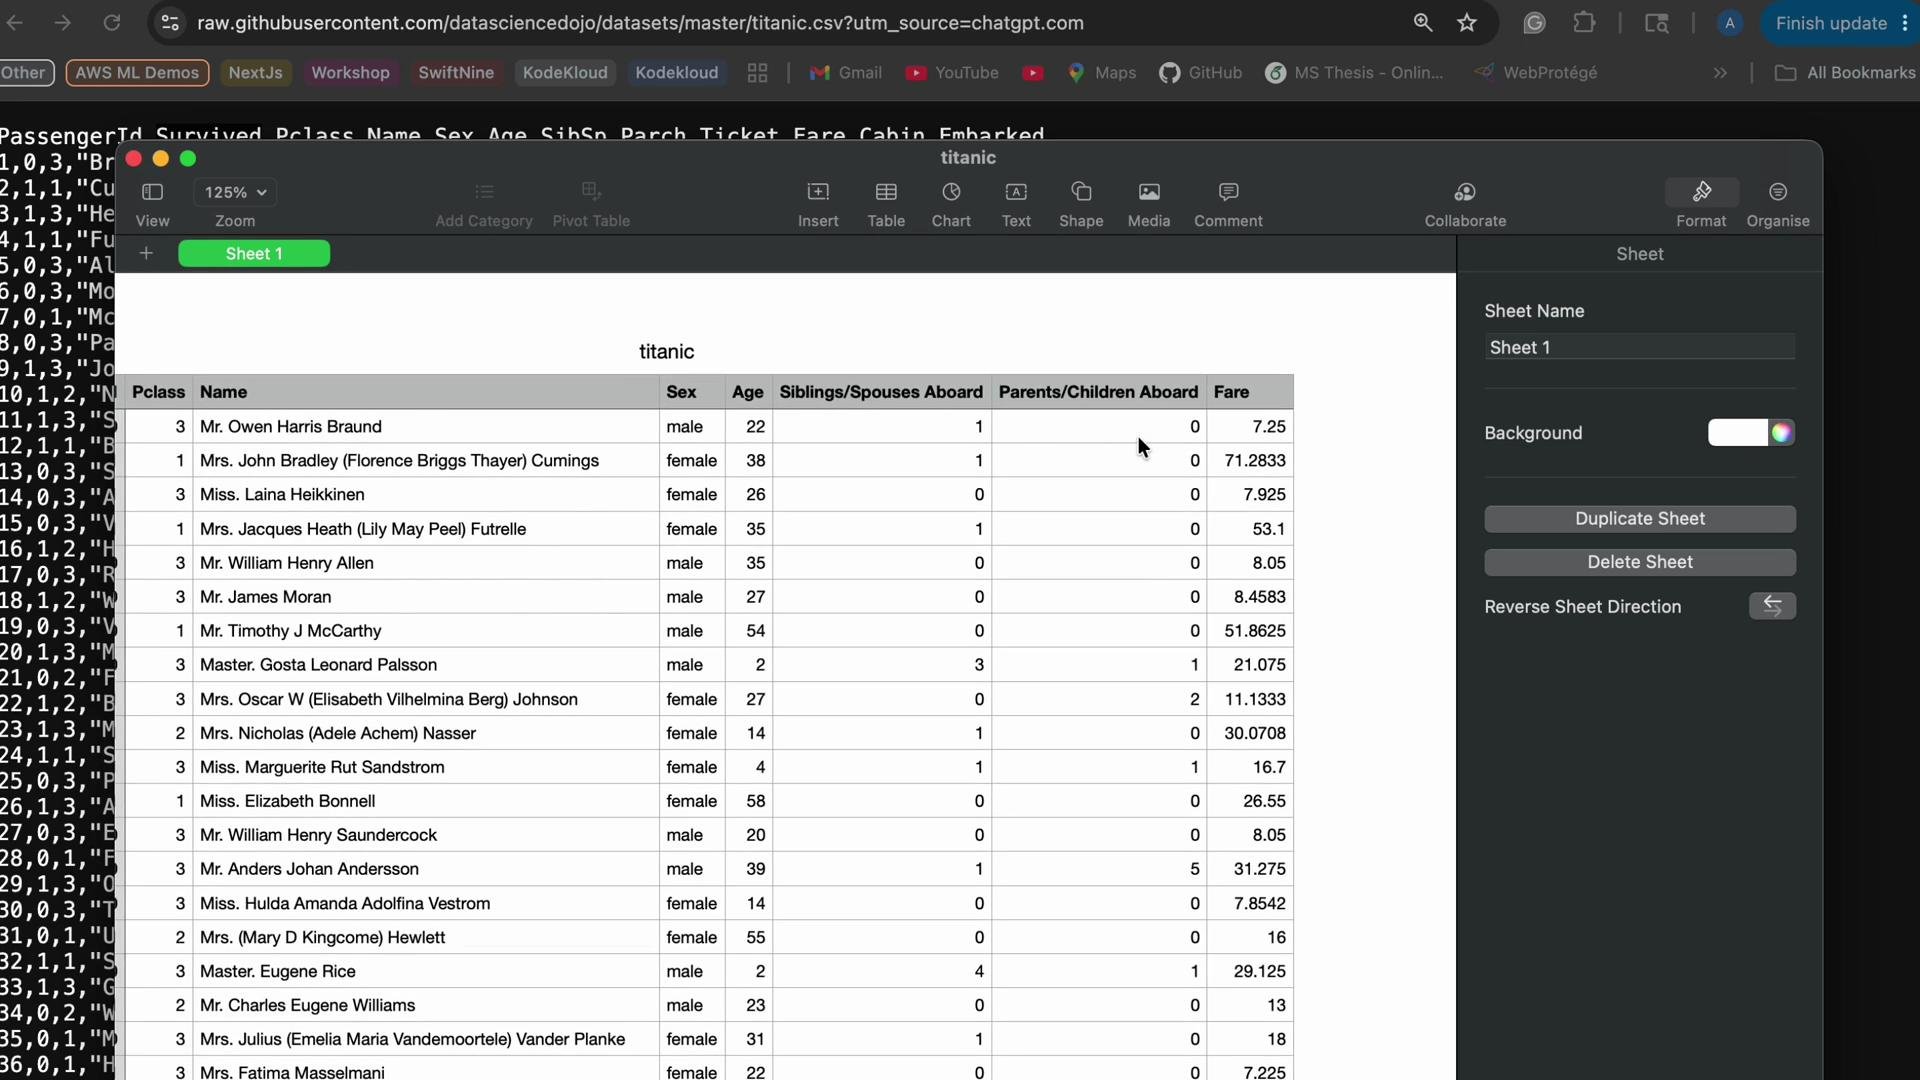1920x1080 pixels.
Task: Add a new sheet with plus button
Action: click(146, 254)
